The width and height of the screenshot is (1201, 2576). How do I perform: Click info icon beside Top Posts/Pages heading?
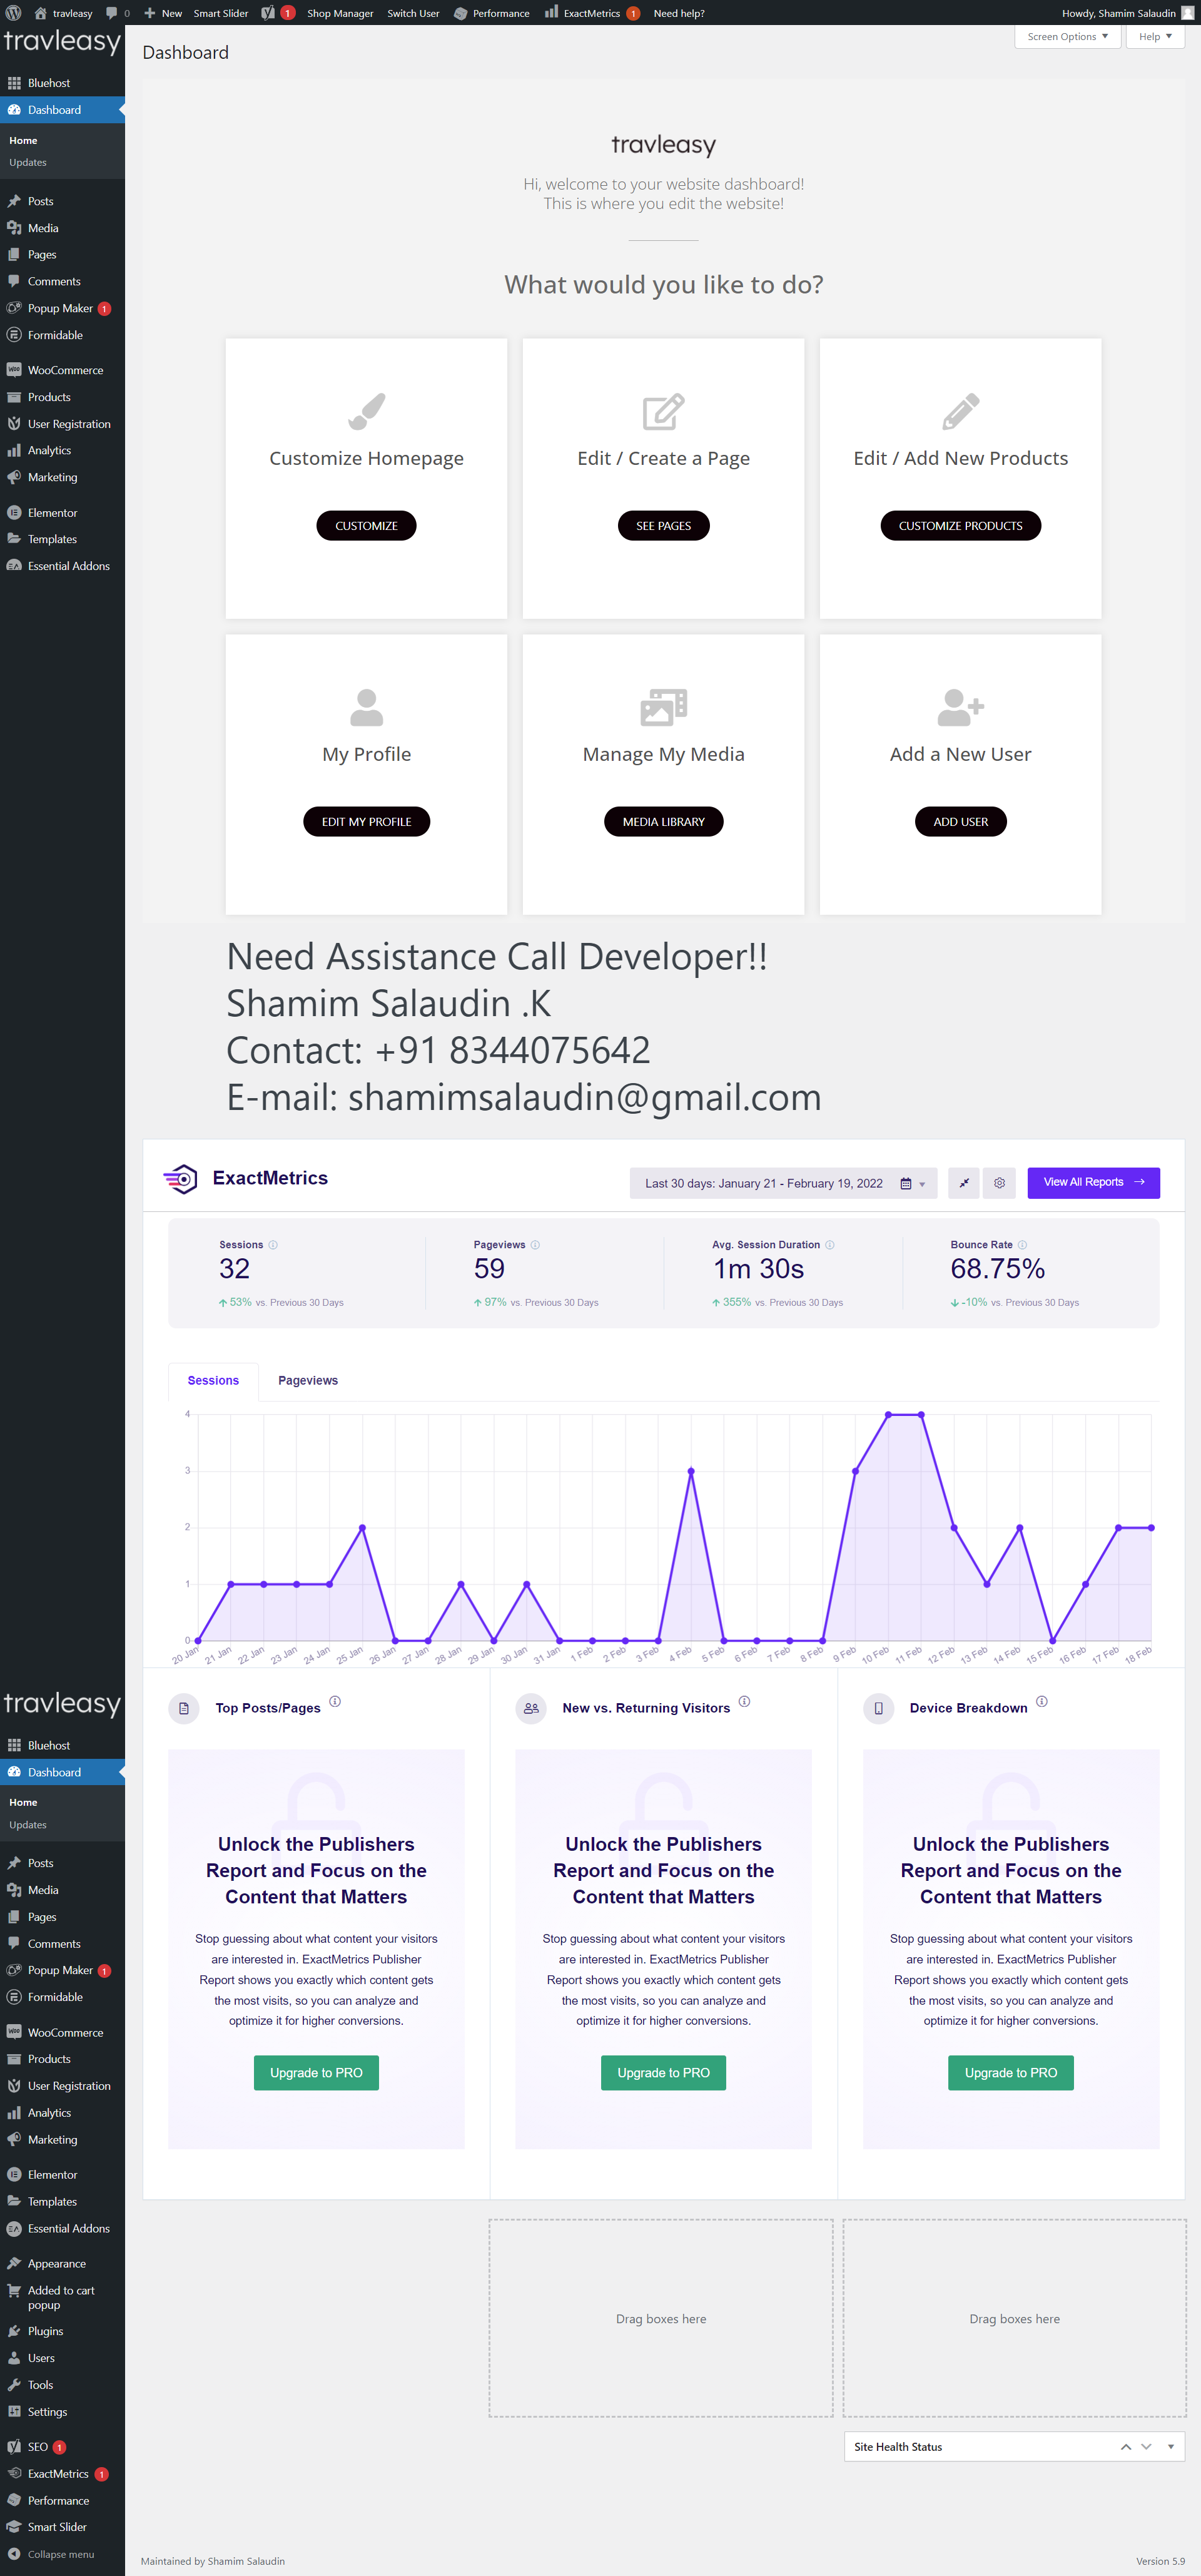pos(335,1701)
